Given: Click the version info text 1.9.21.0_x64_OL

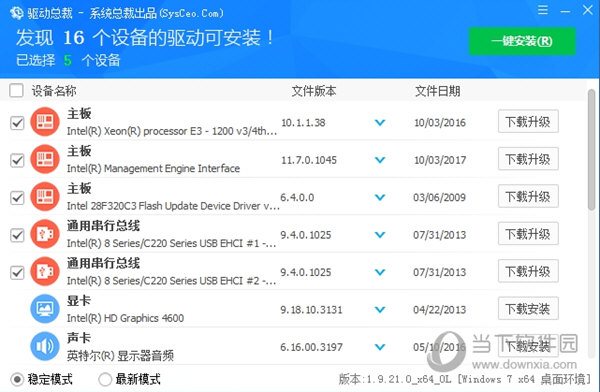Looking at the screenshot, I should pyautogui.click(x=409, y=379).
